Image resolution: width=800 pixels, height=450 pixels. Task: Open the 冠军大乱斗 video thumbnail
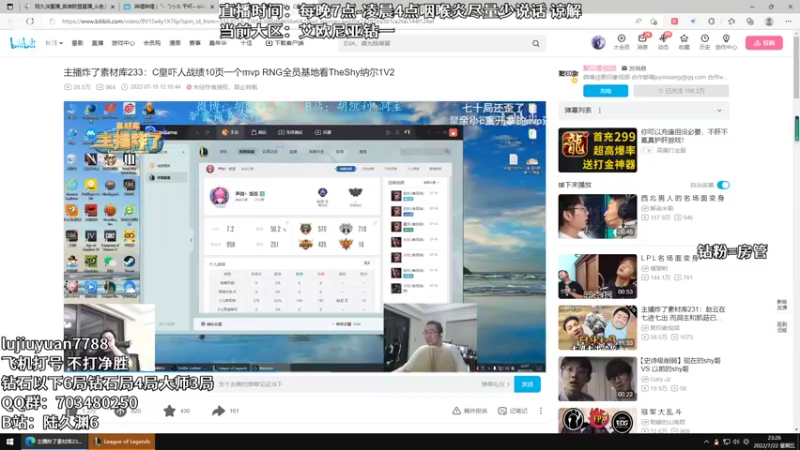[x=597, y=420]
